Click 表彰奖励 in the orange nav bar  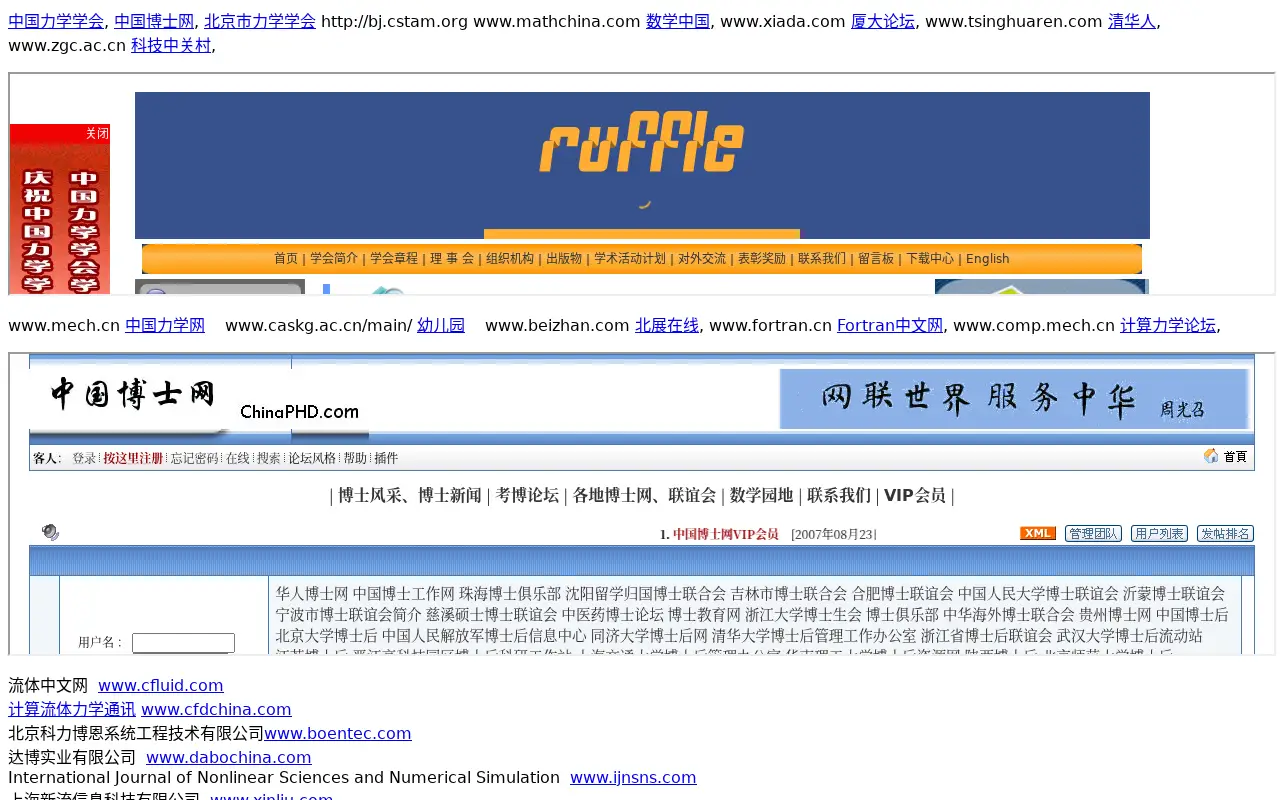(762, 258)
